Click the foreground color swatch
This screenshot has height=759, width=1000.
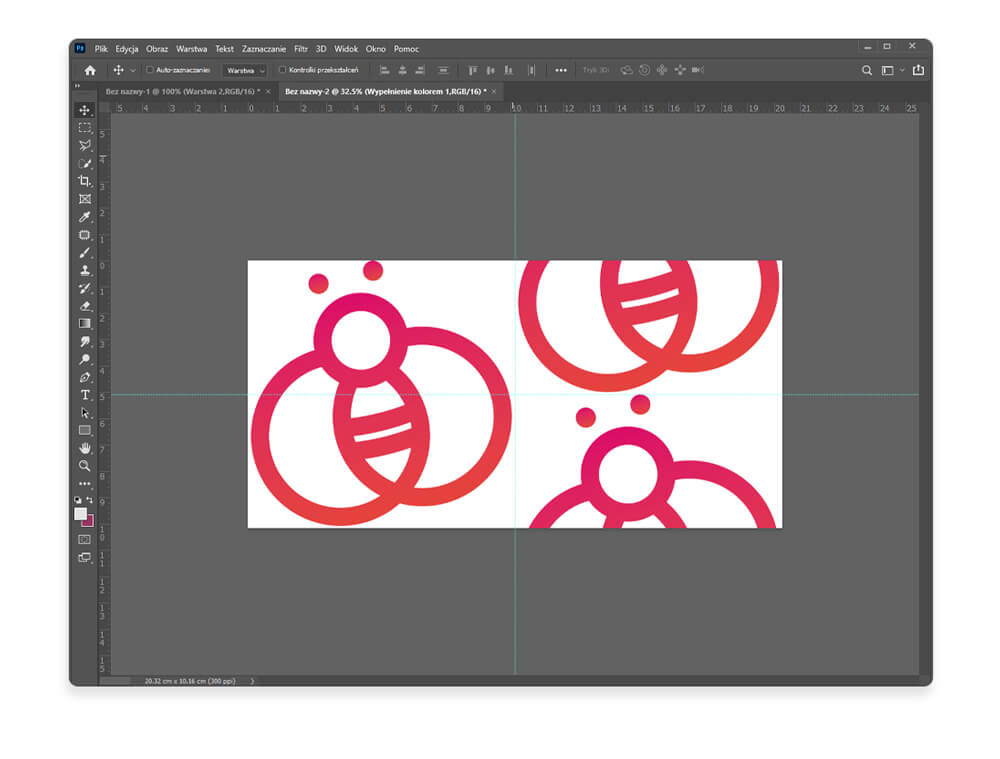[x=81, y=514]
